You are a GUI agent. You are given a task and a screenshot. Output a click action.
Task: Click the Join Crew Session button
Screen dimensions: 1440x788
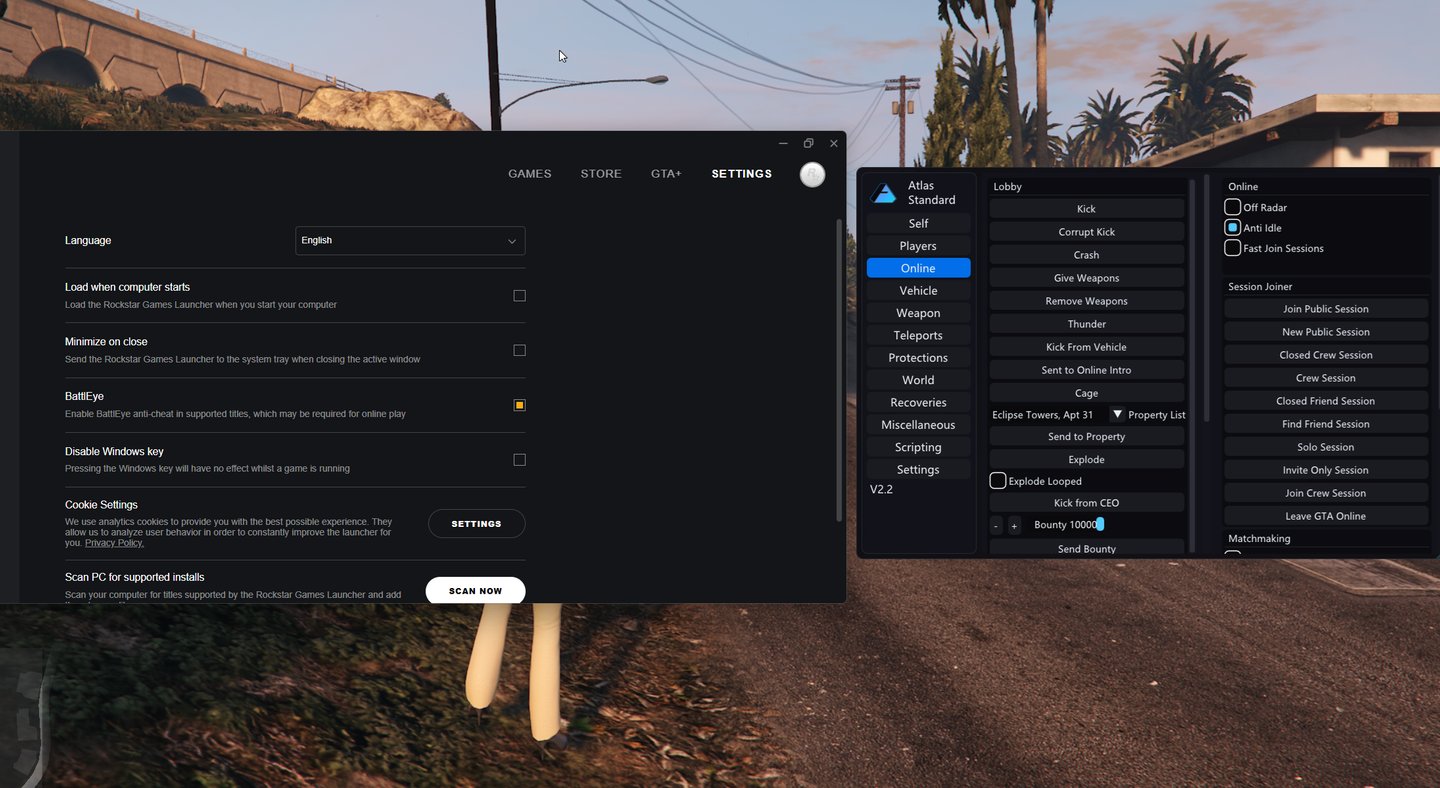[x=1326, y=493]
